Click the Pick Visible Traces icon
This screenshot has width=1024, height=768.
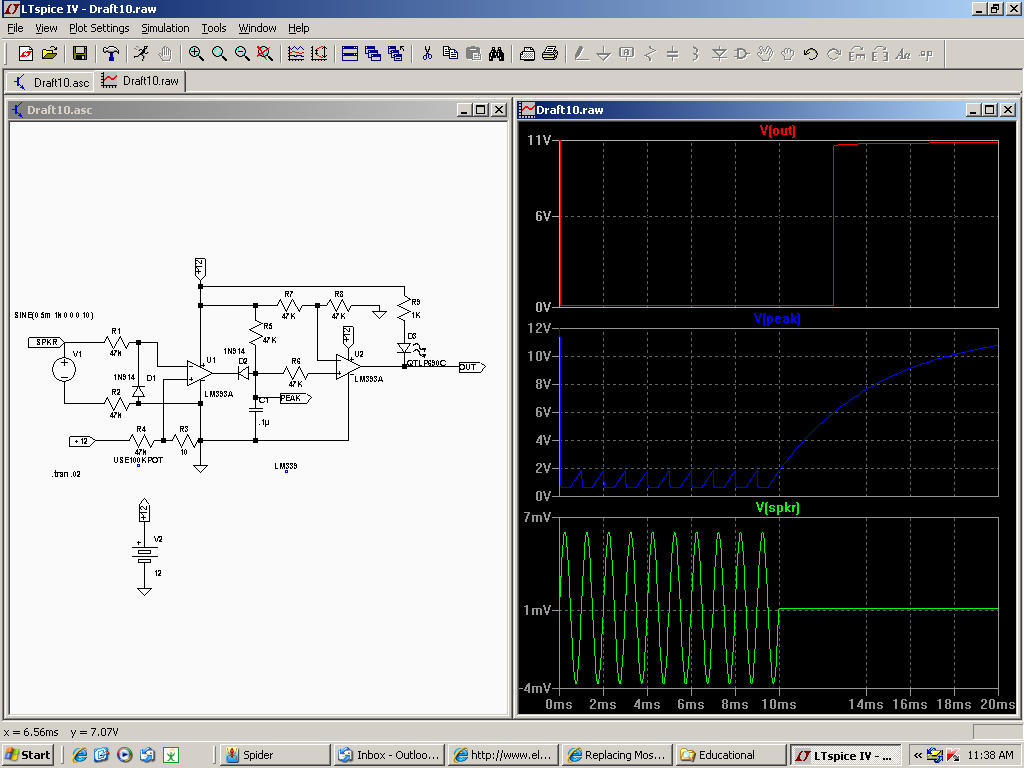click(296, 54)
